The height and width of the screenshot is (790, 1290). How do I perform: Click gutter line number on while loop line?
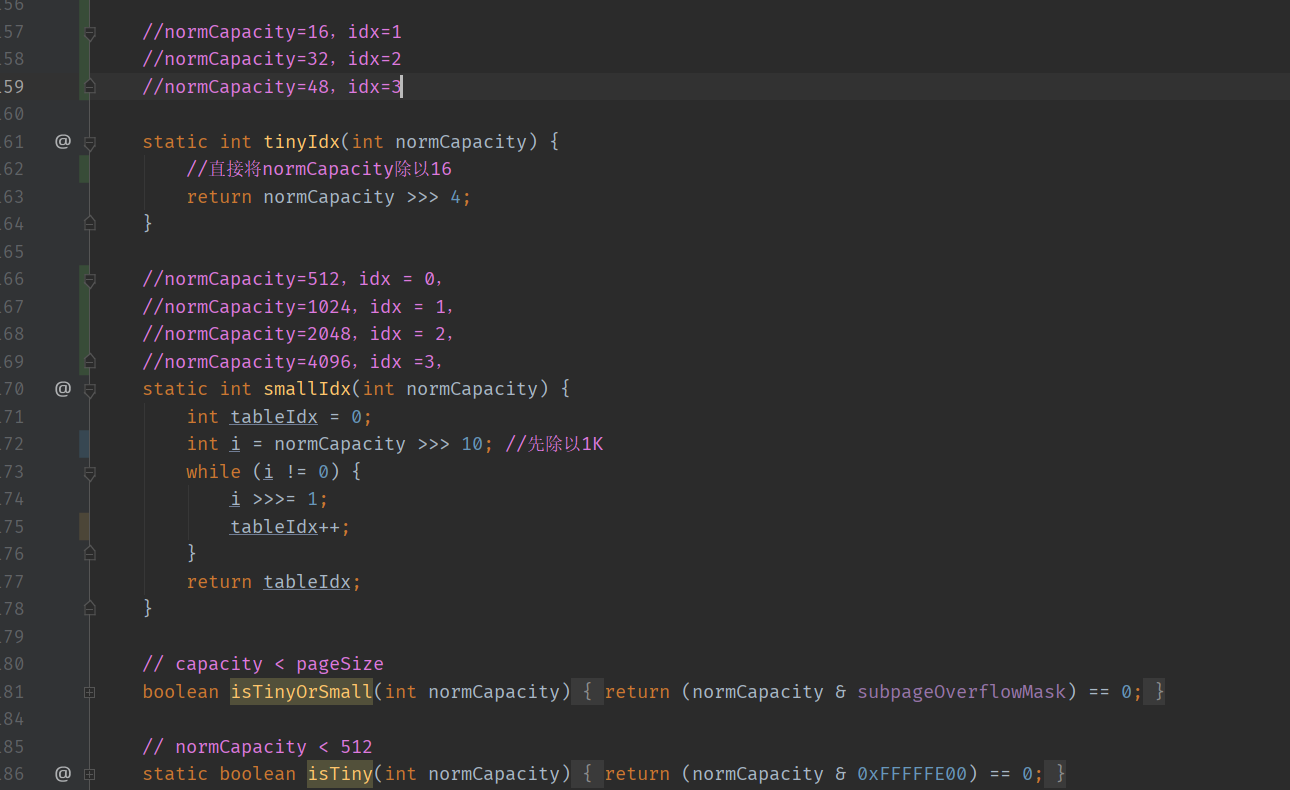coord(12,471)
